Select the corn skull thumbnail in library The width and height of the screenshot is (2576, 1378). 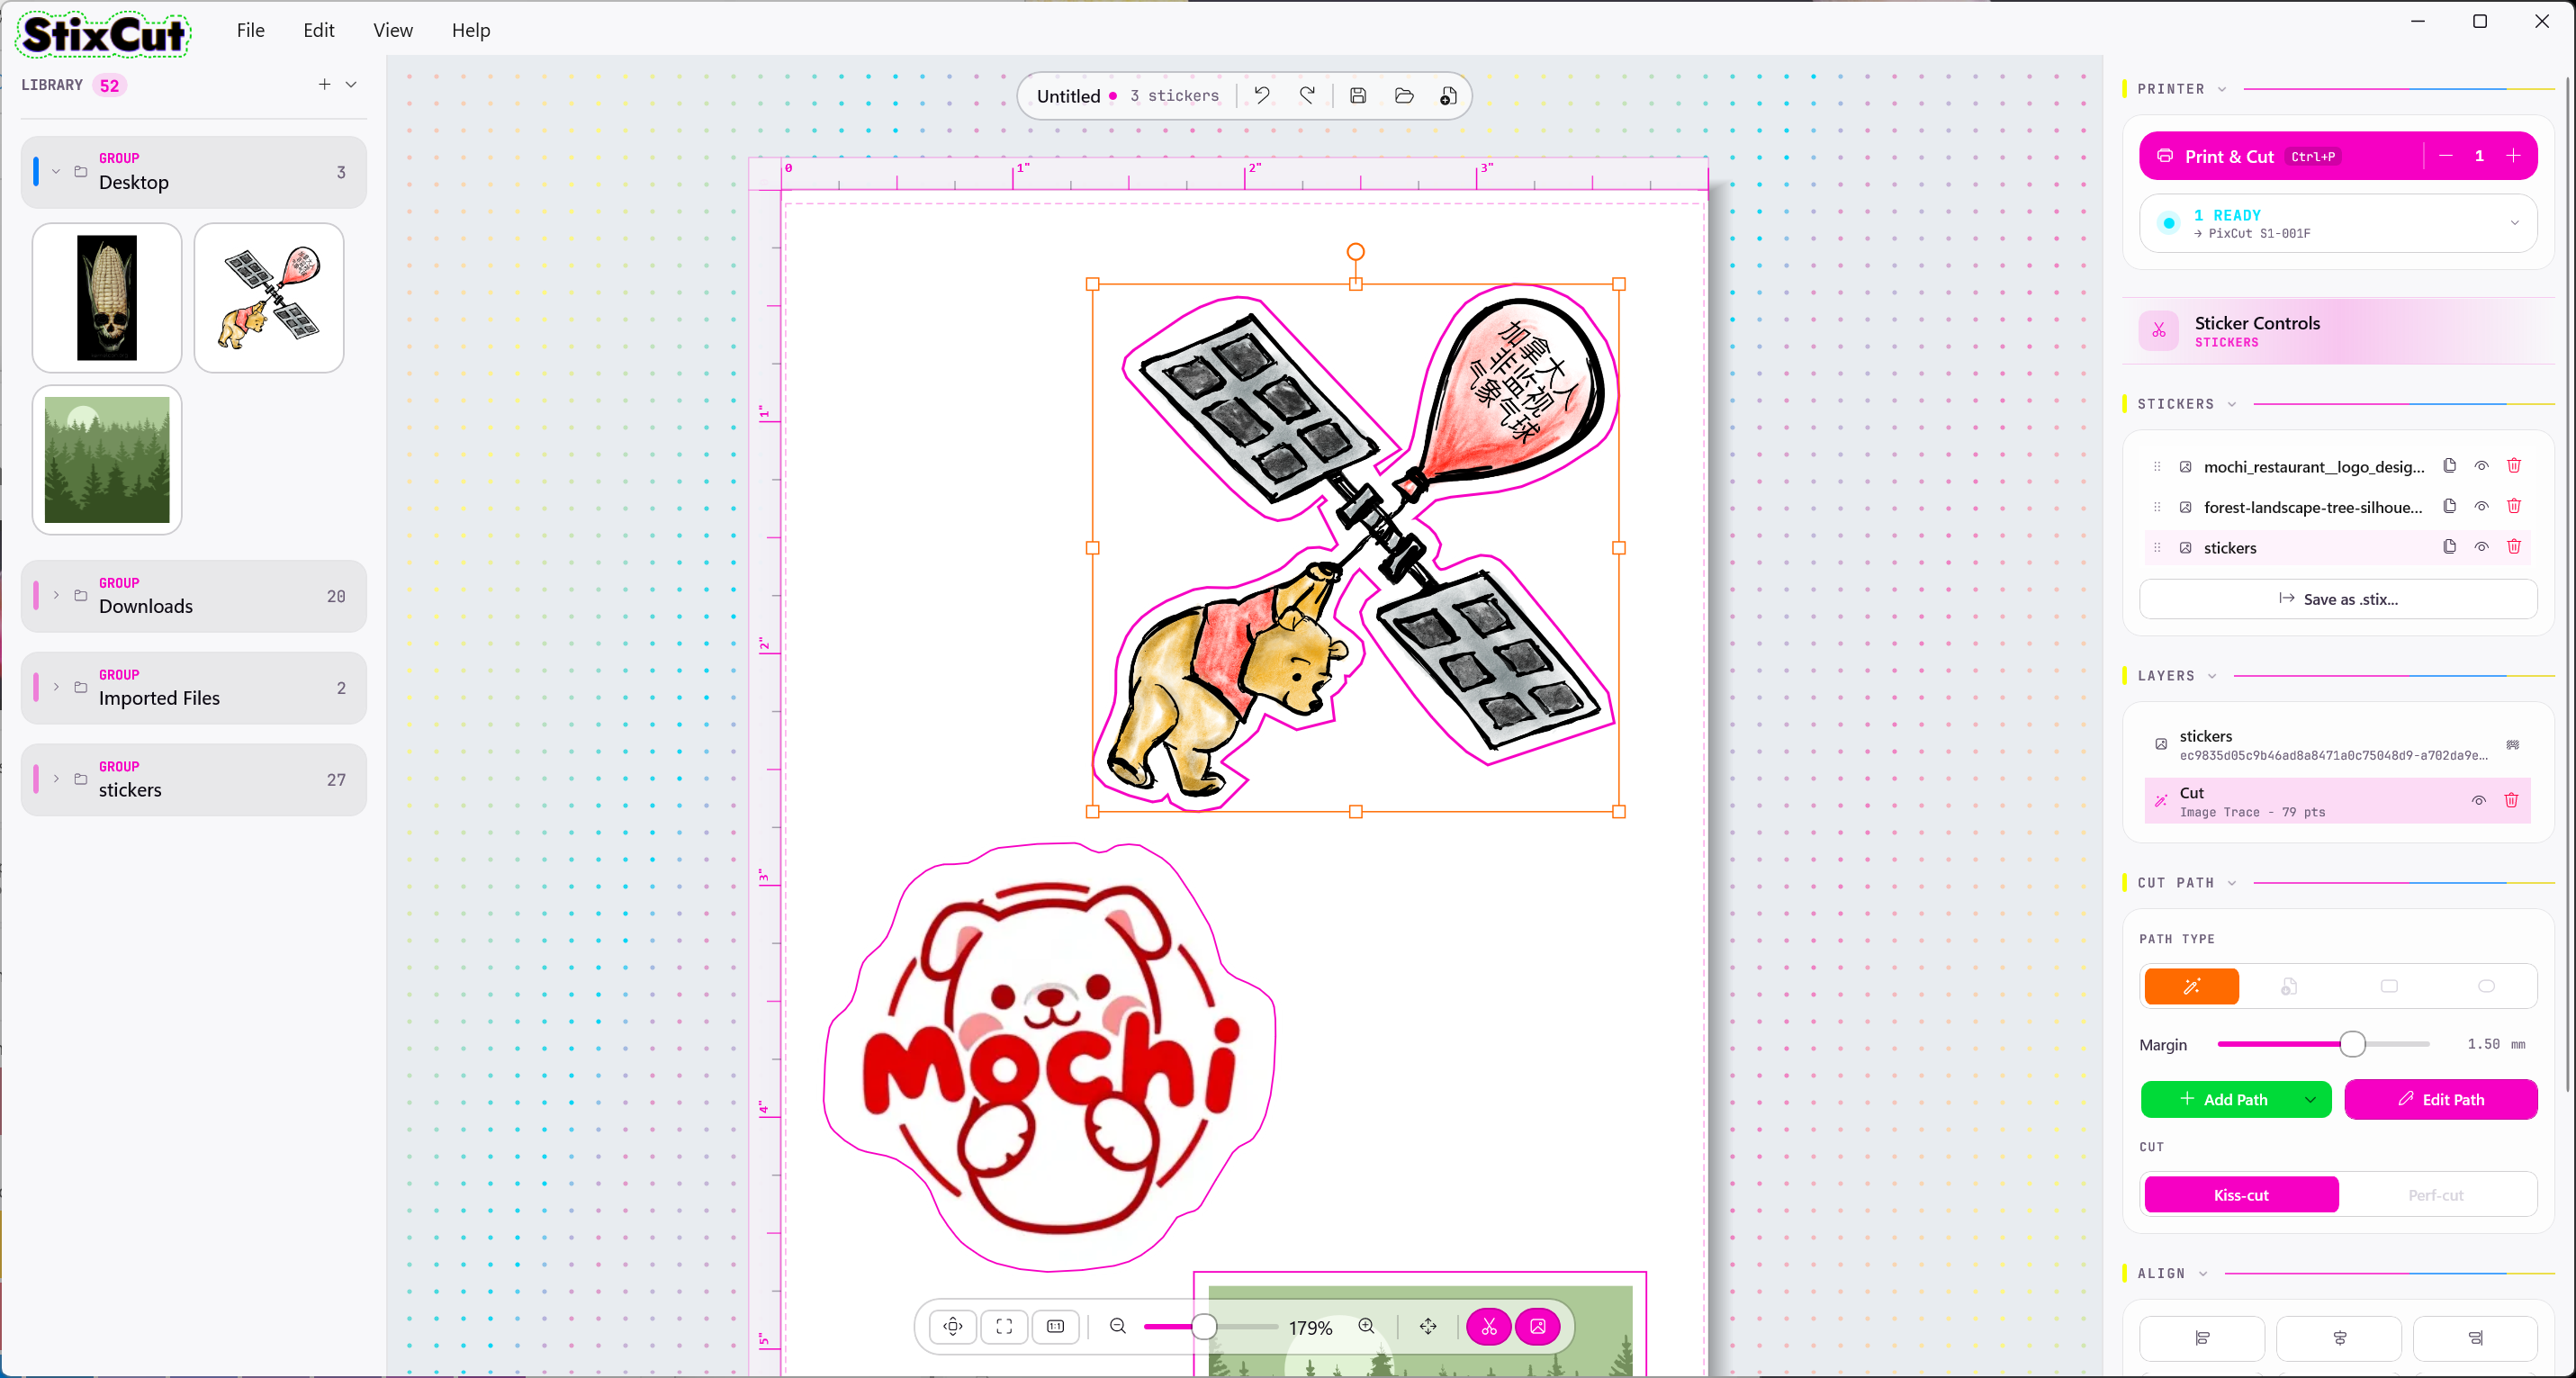(x=107, y=298)
